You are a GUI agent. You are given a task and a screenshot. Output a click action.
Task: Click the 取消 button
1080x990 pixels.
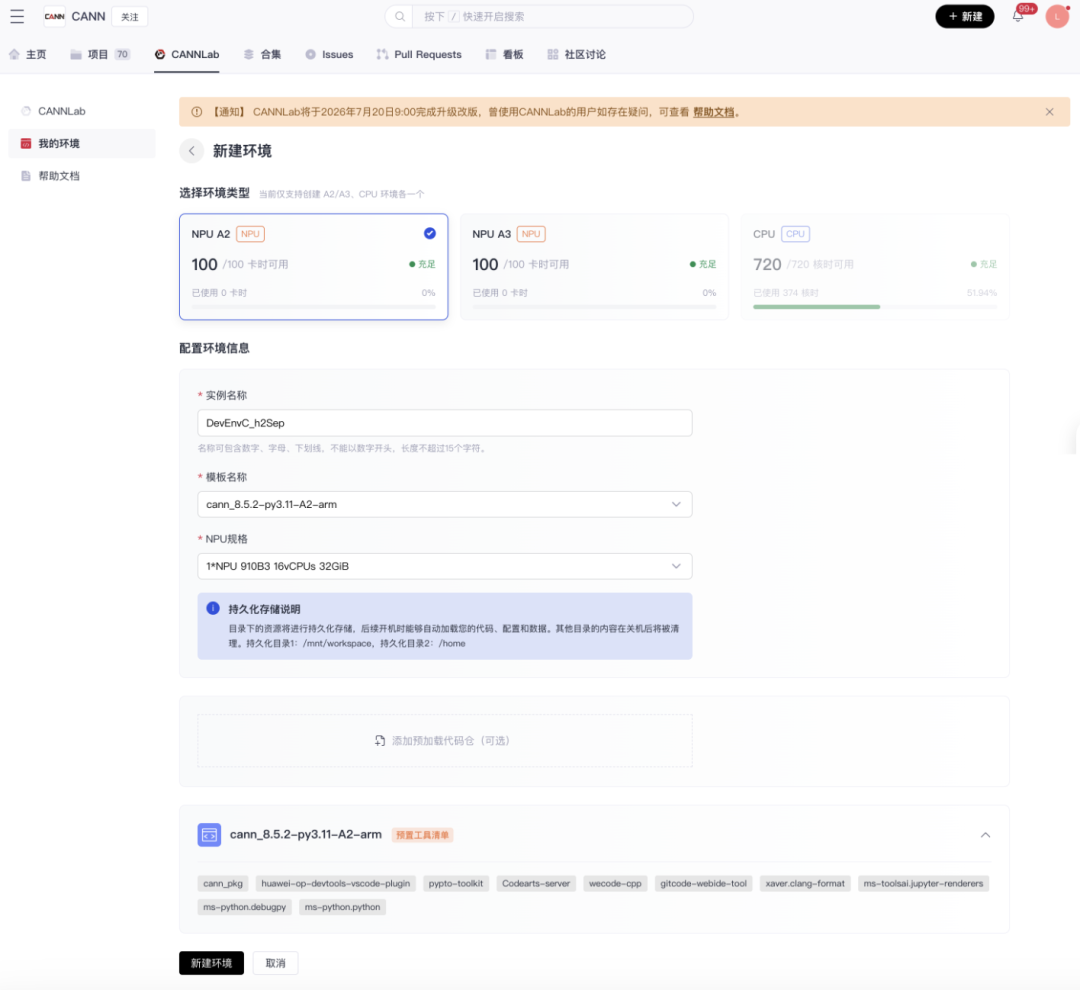[276, 963]
